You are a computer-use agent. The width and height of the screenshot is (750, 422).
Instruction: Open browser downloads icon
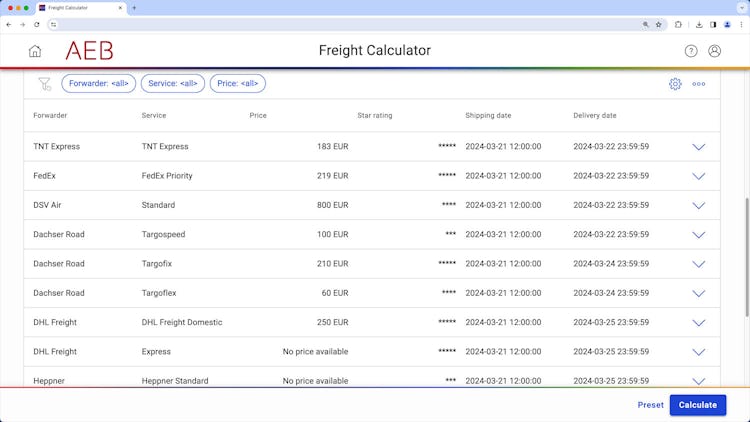click(699, 24)
